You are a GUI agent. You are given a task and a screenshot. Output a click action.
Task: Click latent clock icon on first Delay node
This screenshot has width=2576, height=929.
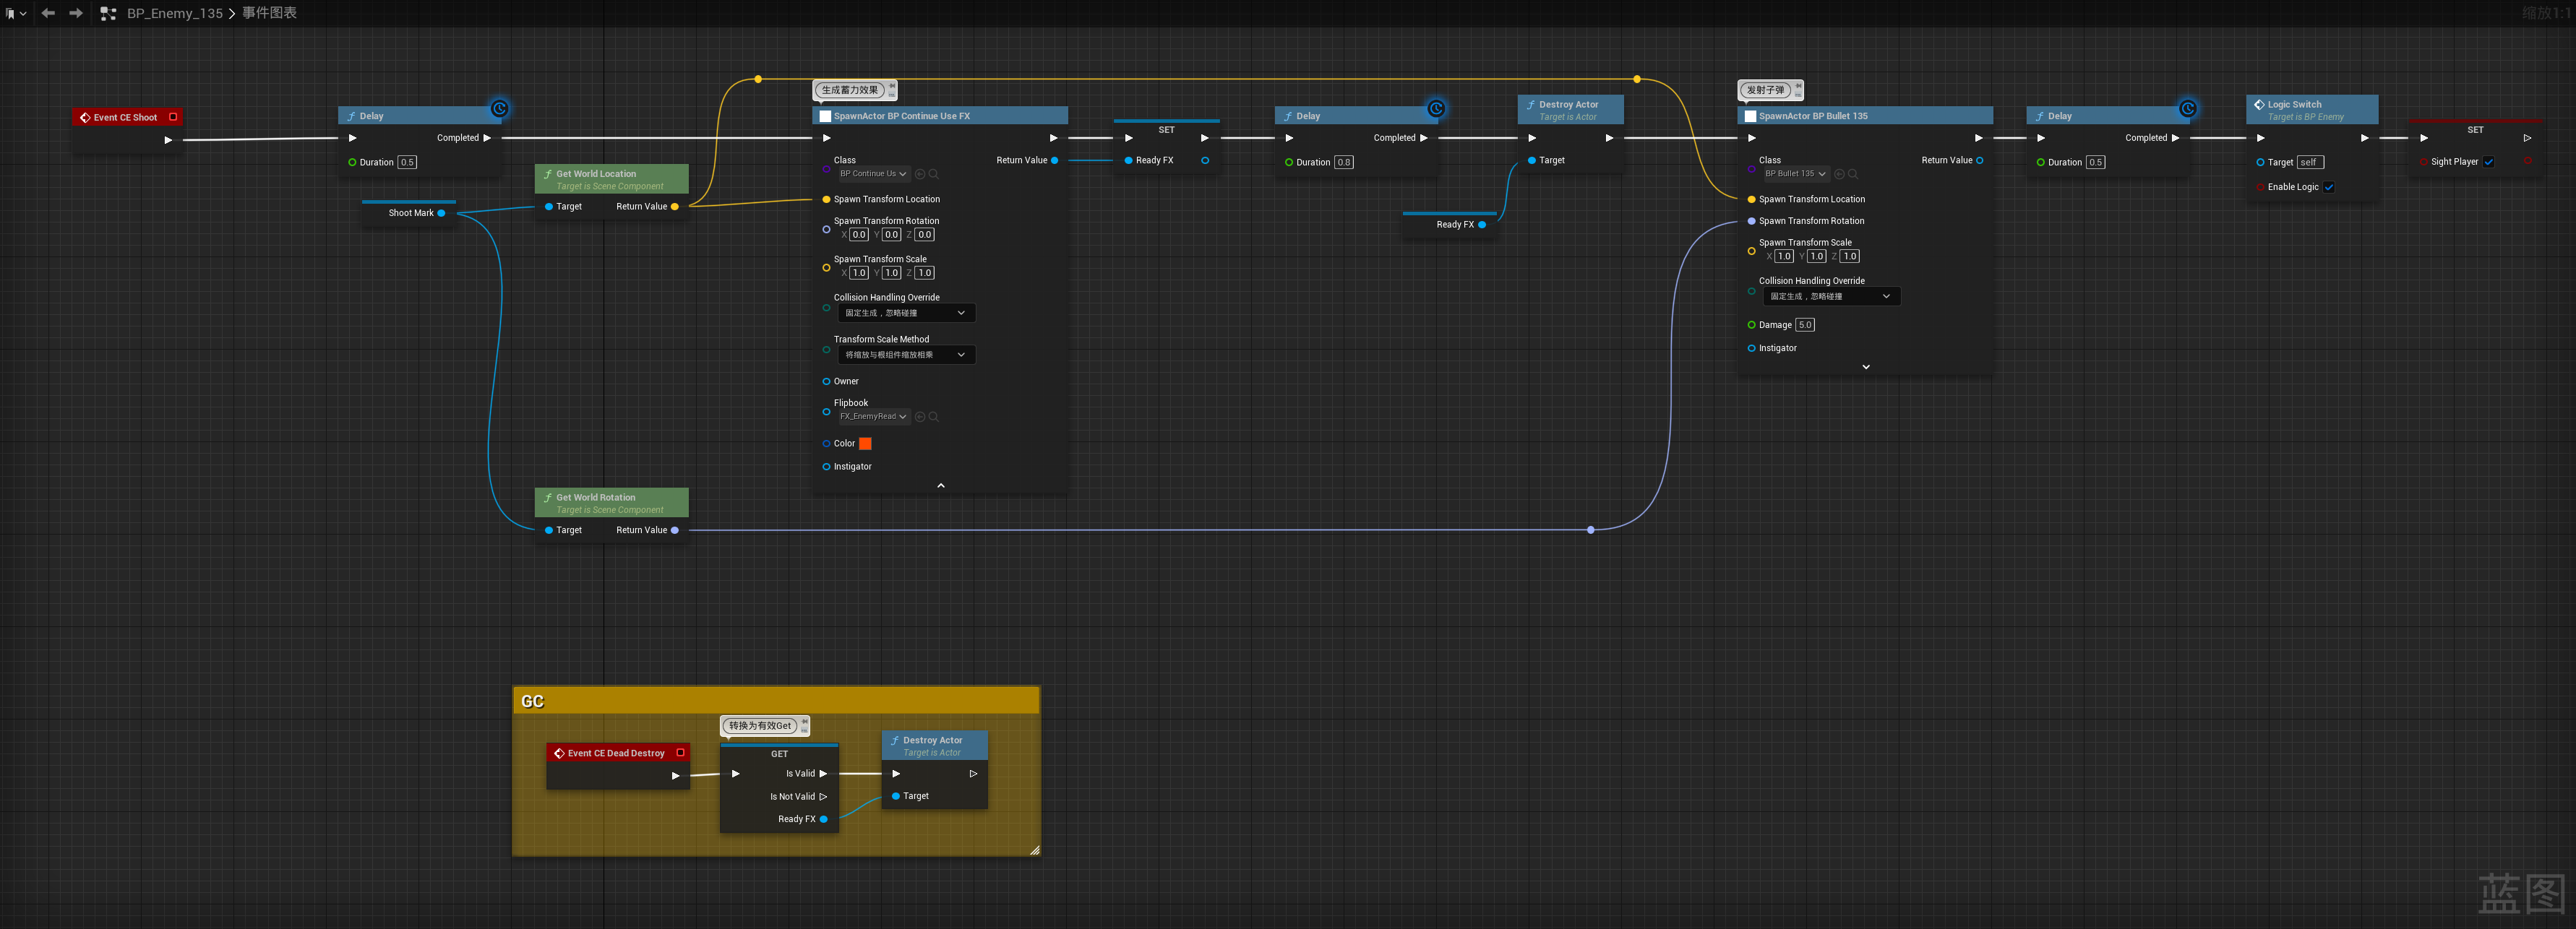pos(499,109)
